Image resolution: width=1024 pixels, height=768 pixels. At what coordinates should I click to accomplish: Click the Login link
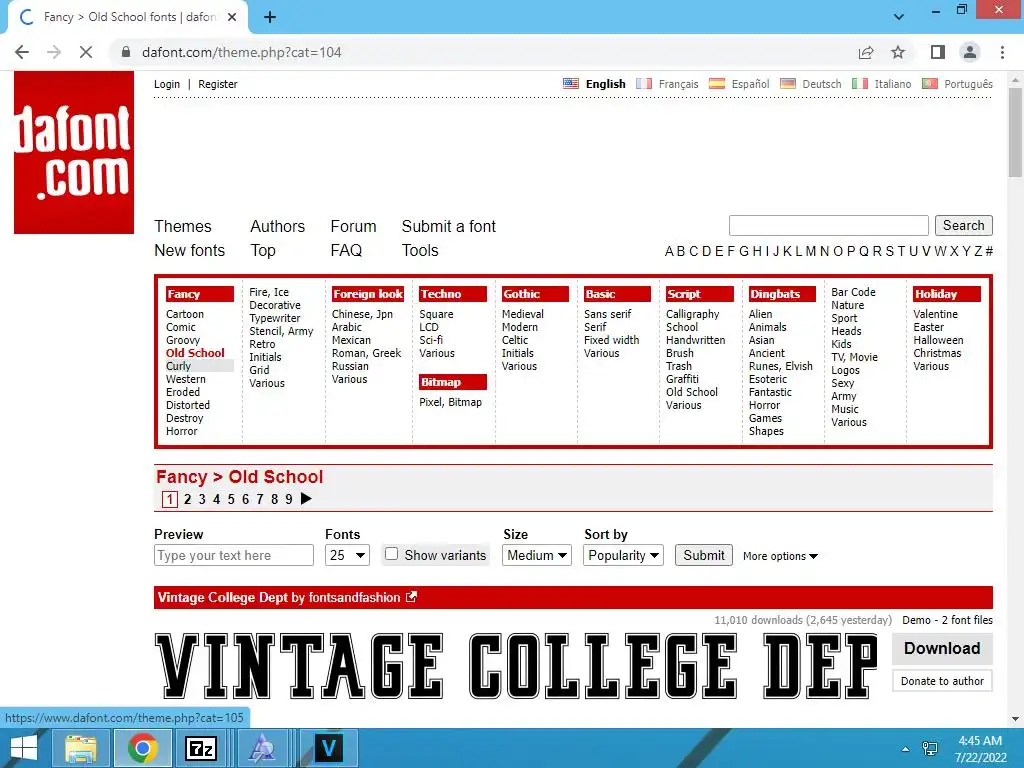167,84
